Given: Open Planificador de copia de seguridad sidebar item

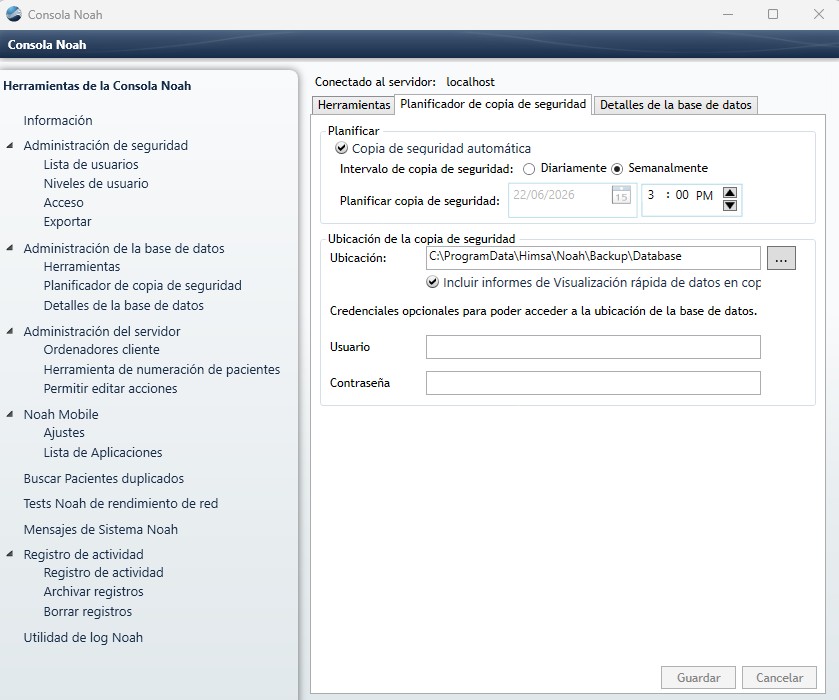Looking at the screenshot, I should tap(142, 285).
